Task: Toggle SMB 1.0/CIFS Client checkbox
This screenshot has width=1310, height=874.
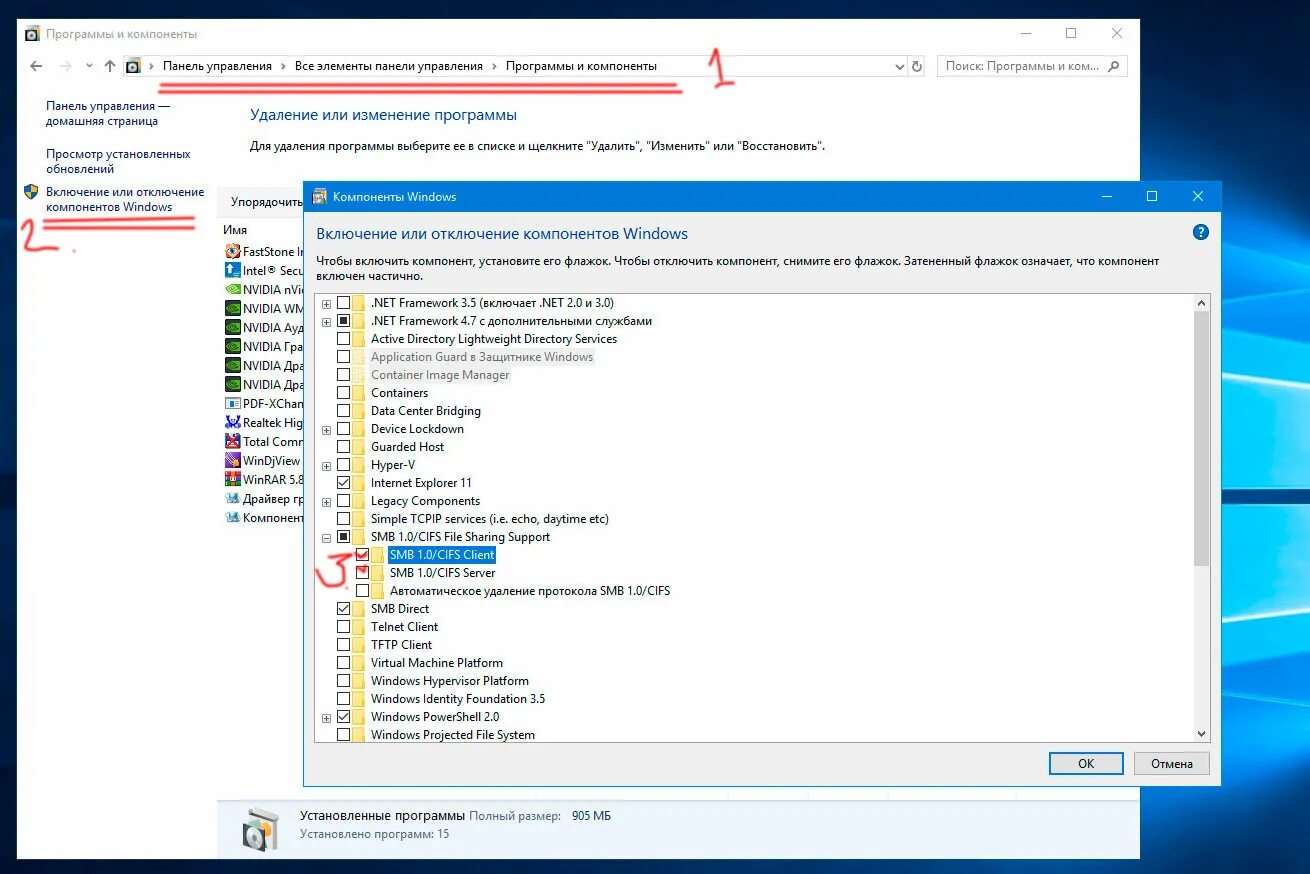Action: 362,555
